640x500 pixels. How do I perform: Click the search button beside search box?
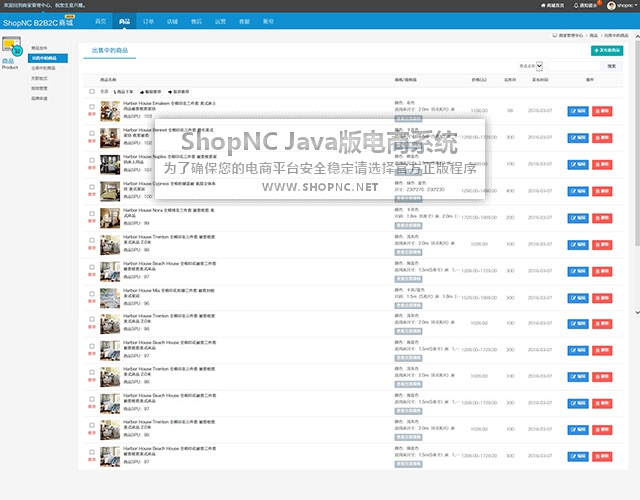point(611,66)
